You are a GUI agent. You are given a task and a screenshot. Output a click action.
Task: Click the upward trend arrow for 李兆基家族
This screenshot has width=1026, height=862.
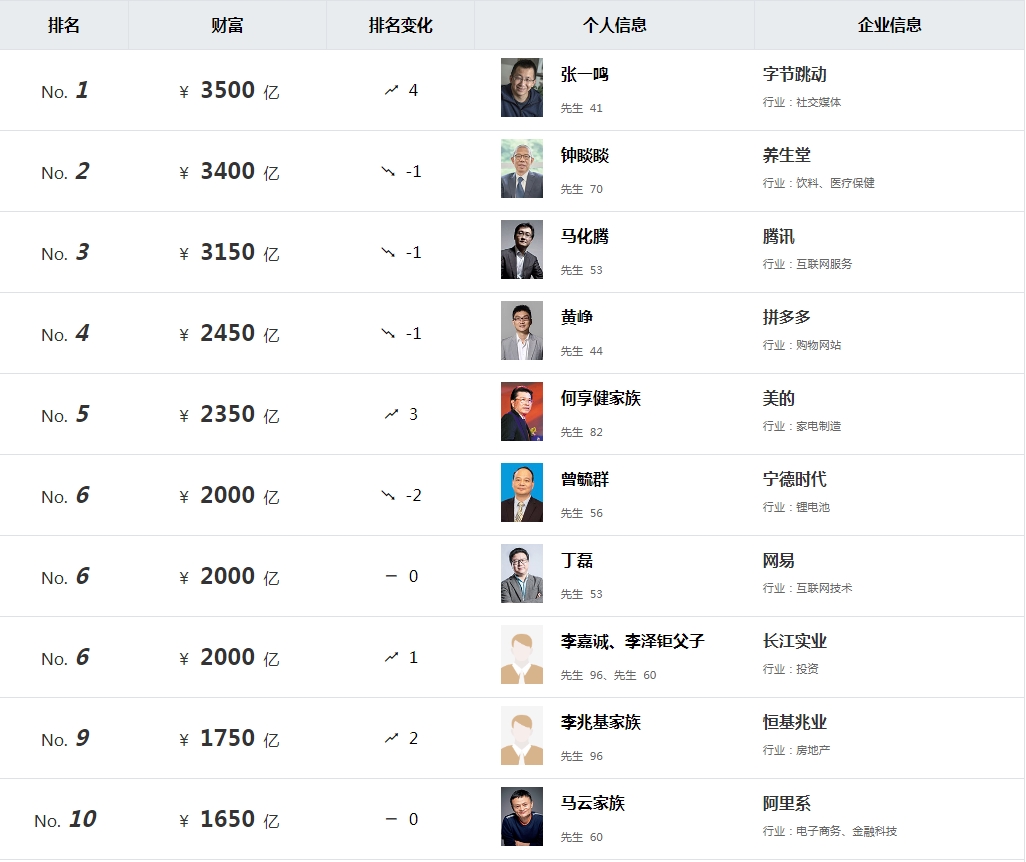[x=391, y=738]
